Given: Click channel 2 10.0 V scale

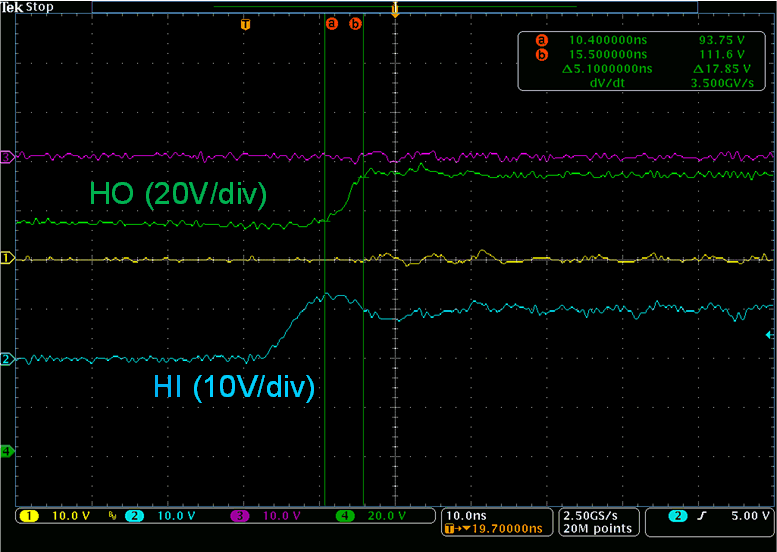Looking at the screenshot, I should pyautogui.click(x=176, y=516).
